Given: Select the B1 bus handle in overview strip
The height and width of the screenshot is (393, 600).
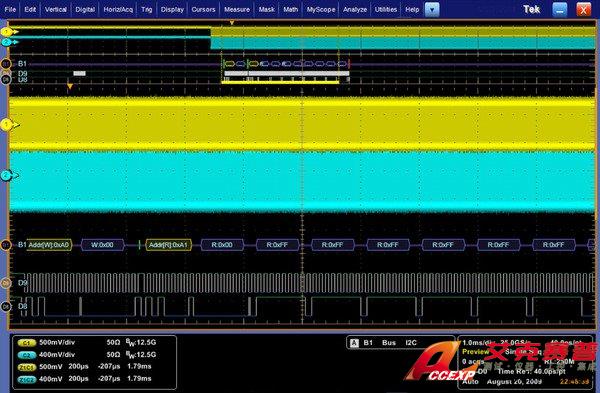Looking at the screenshot, I should [6, 64].
